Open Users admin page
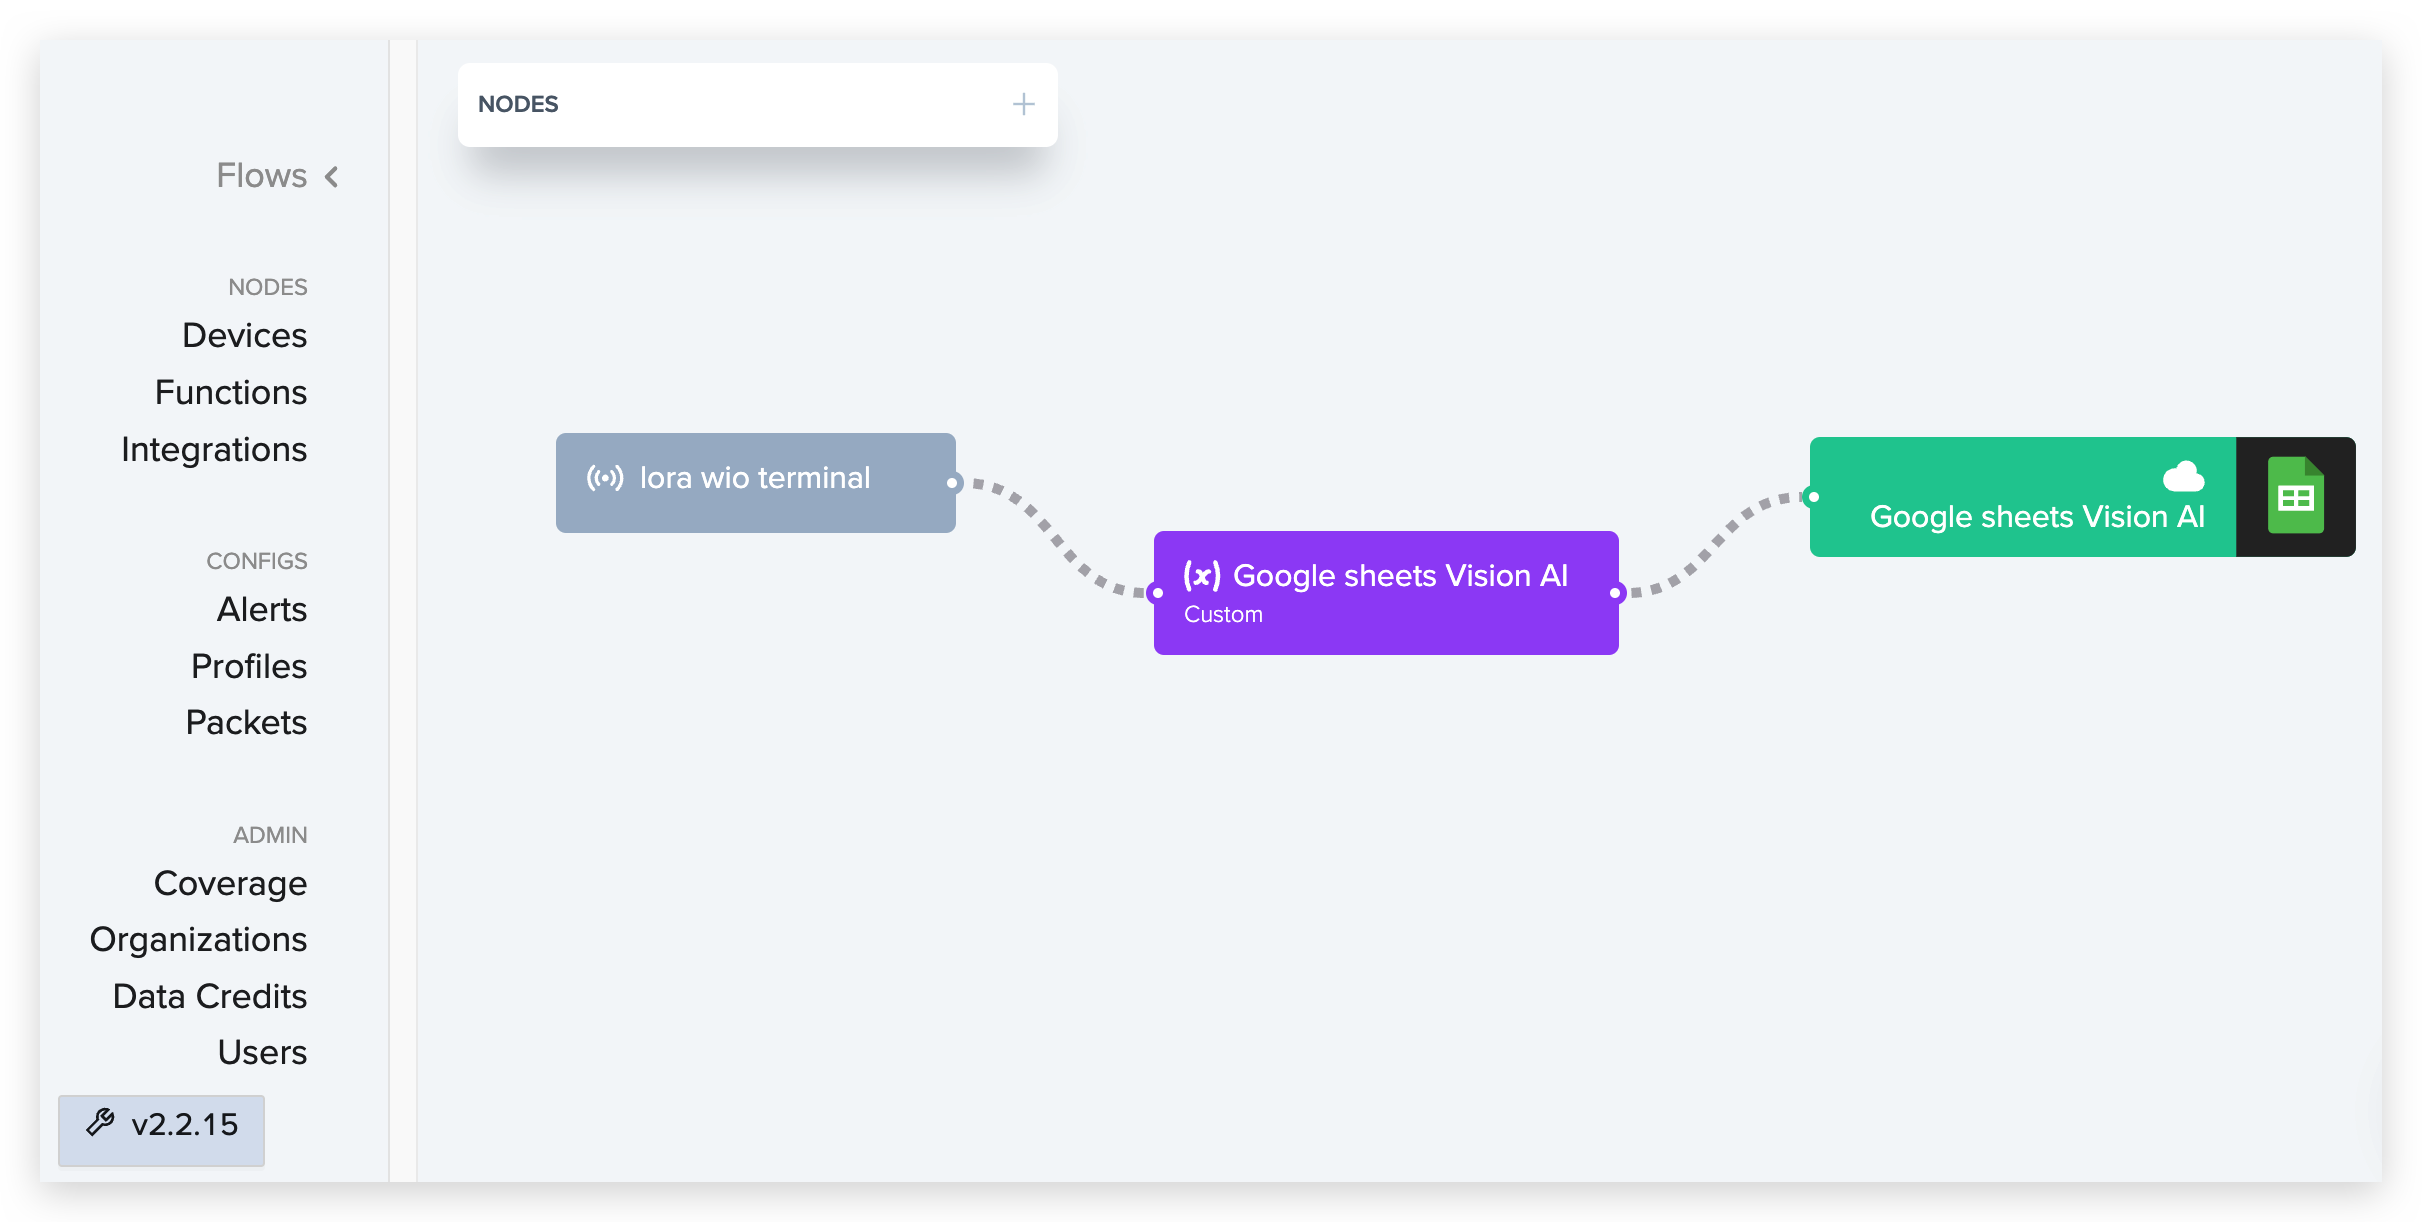 click(x=262, y=1052)
